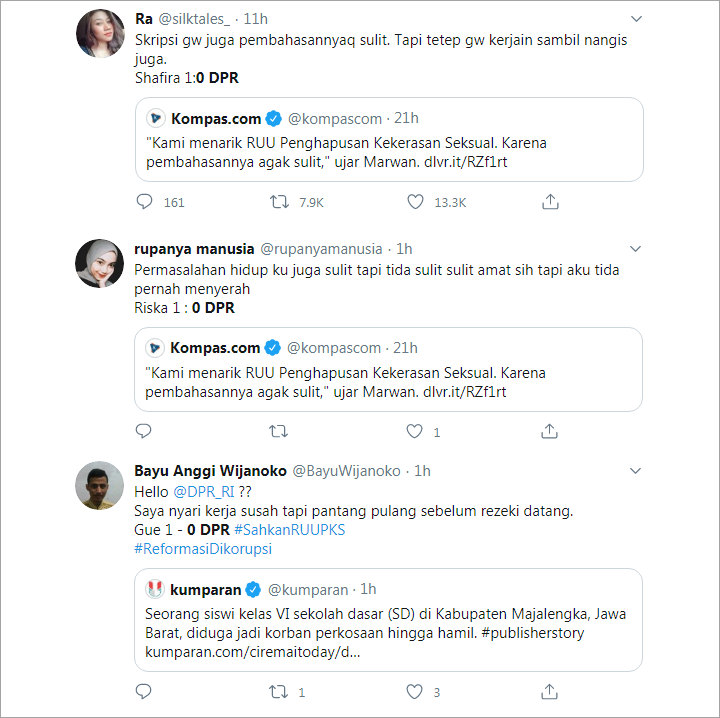Open the #ReformasiDikorupsi hashtag

pos(203,549)
